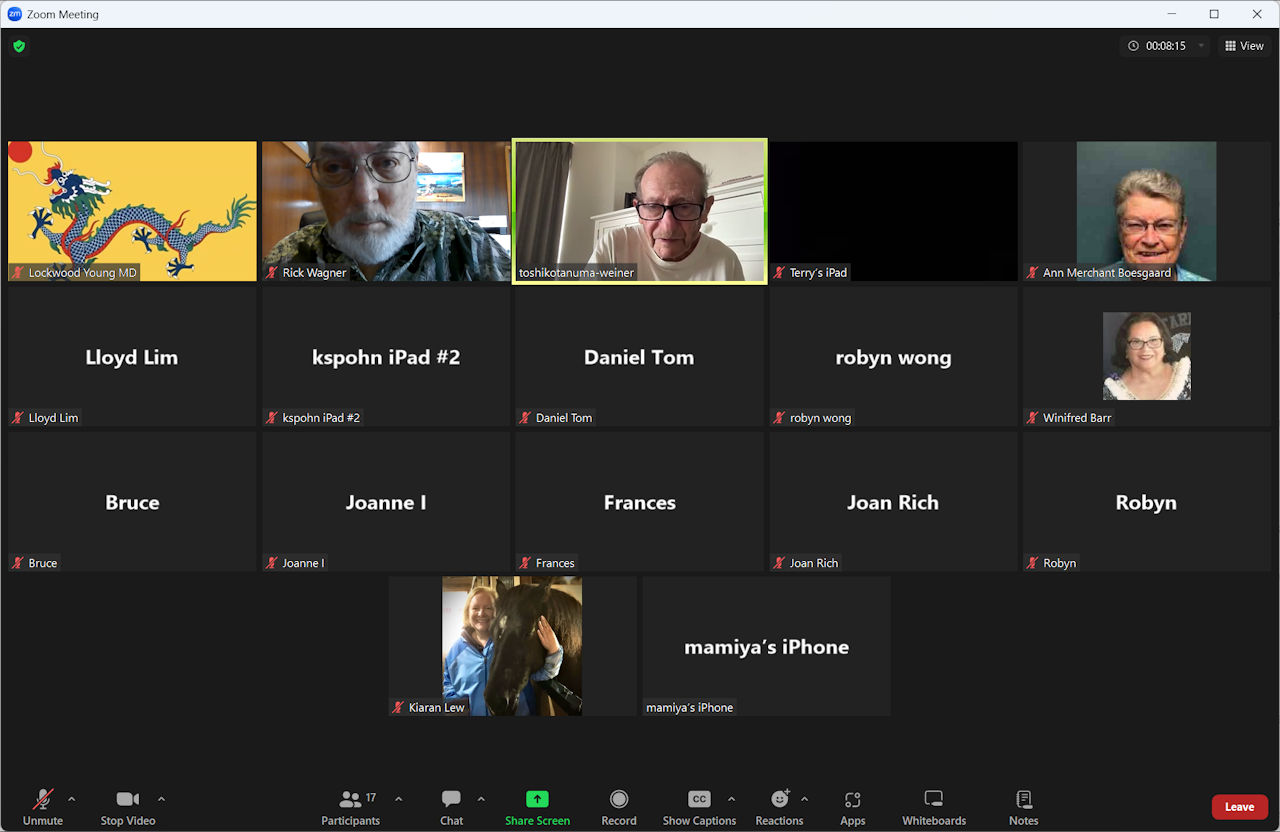The width and height of the screenshot is (1280, 832).
Task: Unmute the microphone
Action: click(x=43, y=807)
